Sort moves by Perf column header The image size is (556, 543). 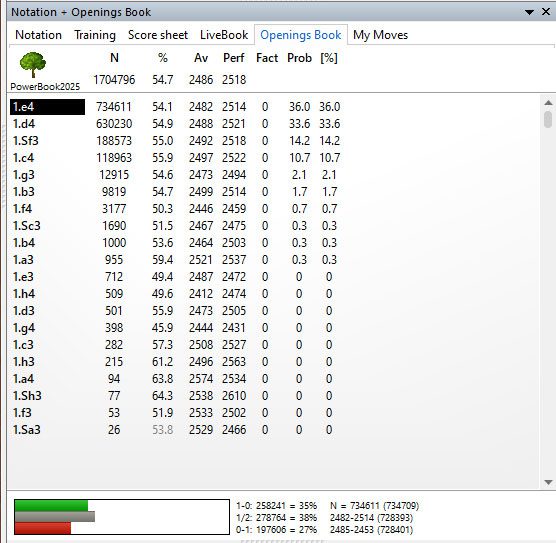(x=234, y=58)
